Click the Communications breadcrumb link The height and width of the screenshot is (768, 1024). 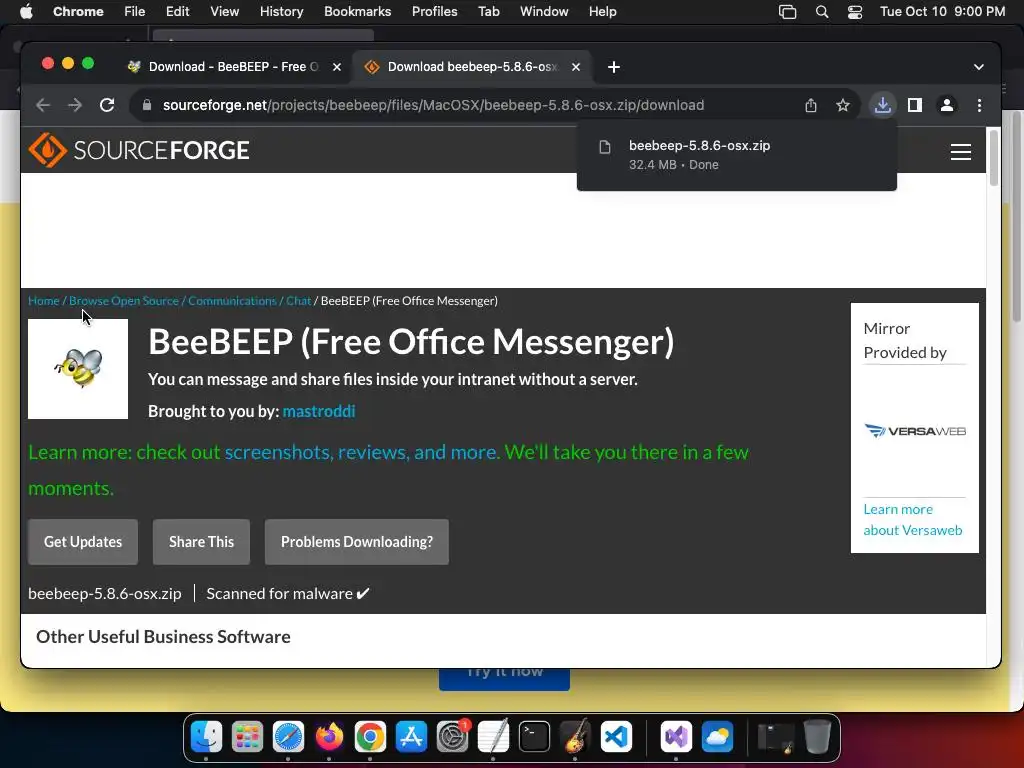(x=232, y=301)
